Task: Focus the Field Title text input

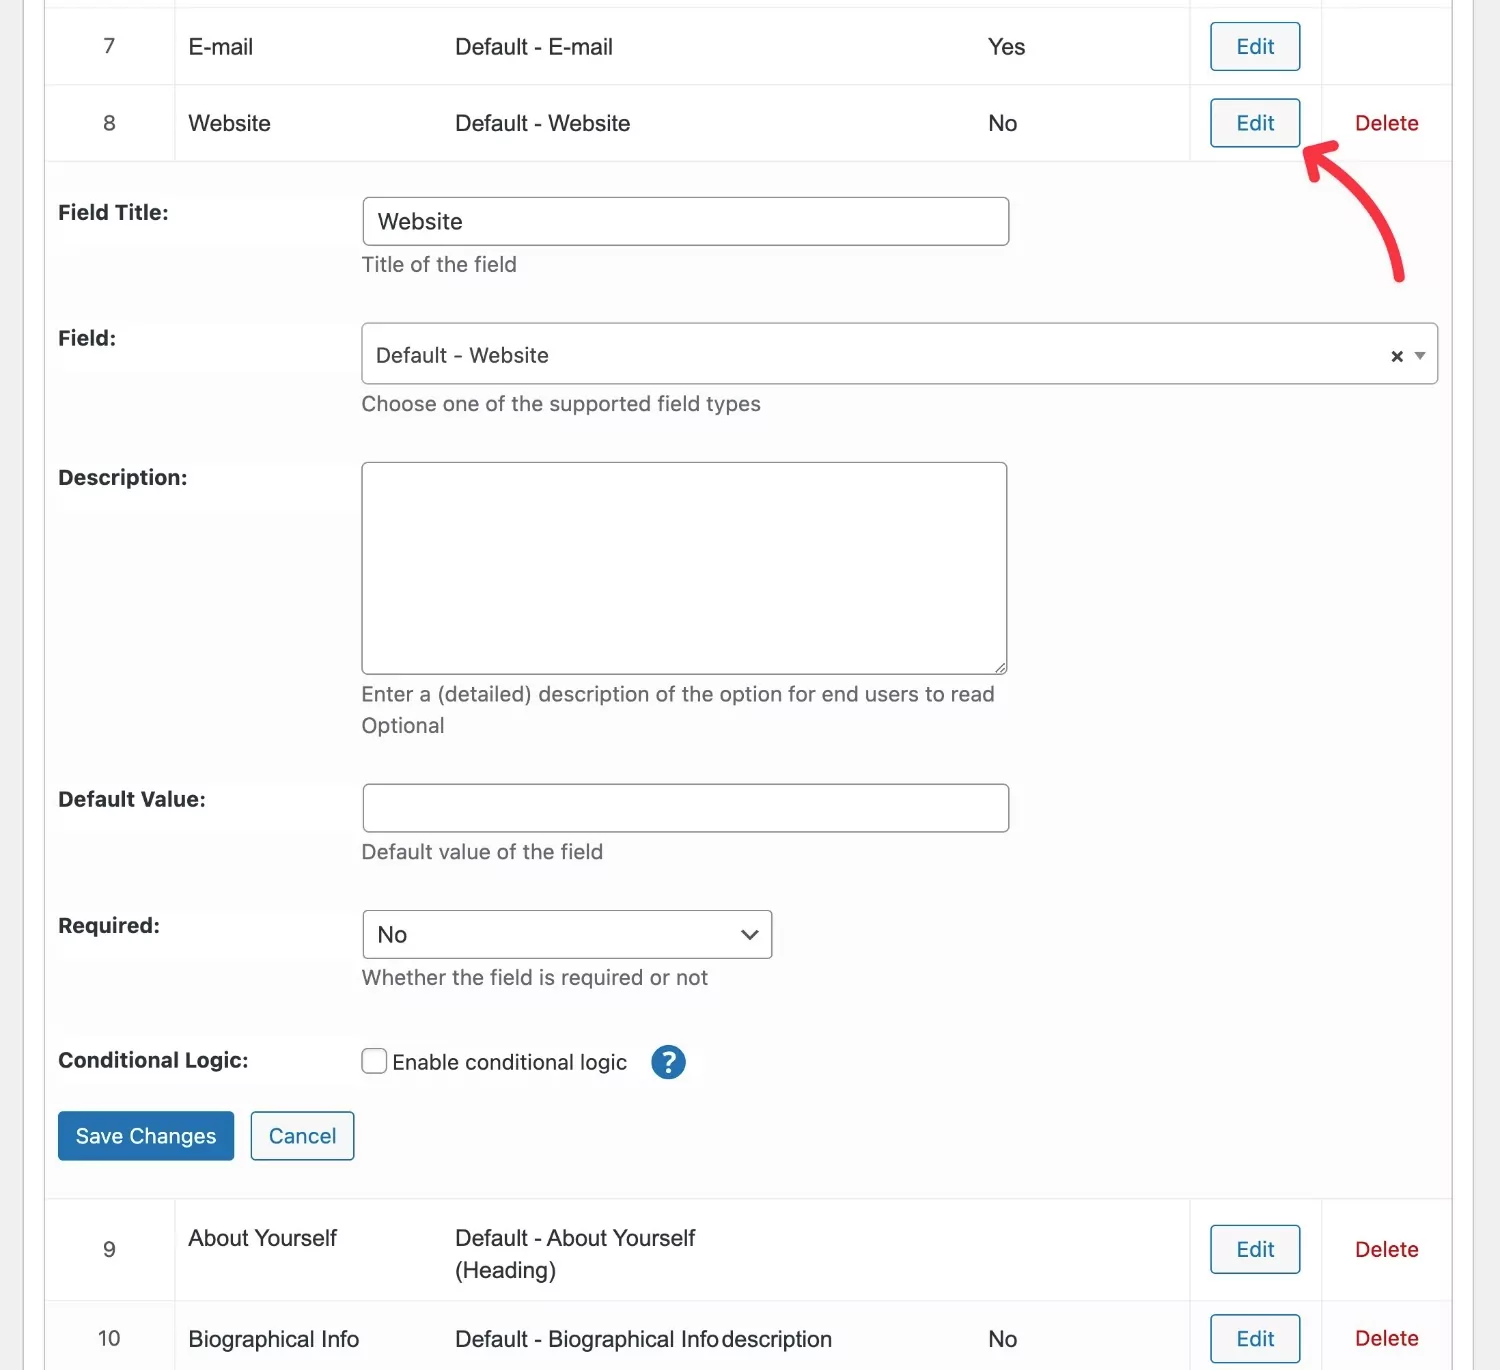Action: pyautogui.click(x=685, y=221)
